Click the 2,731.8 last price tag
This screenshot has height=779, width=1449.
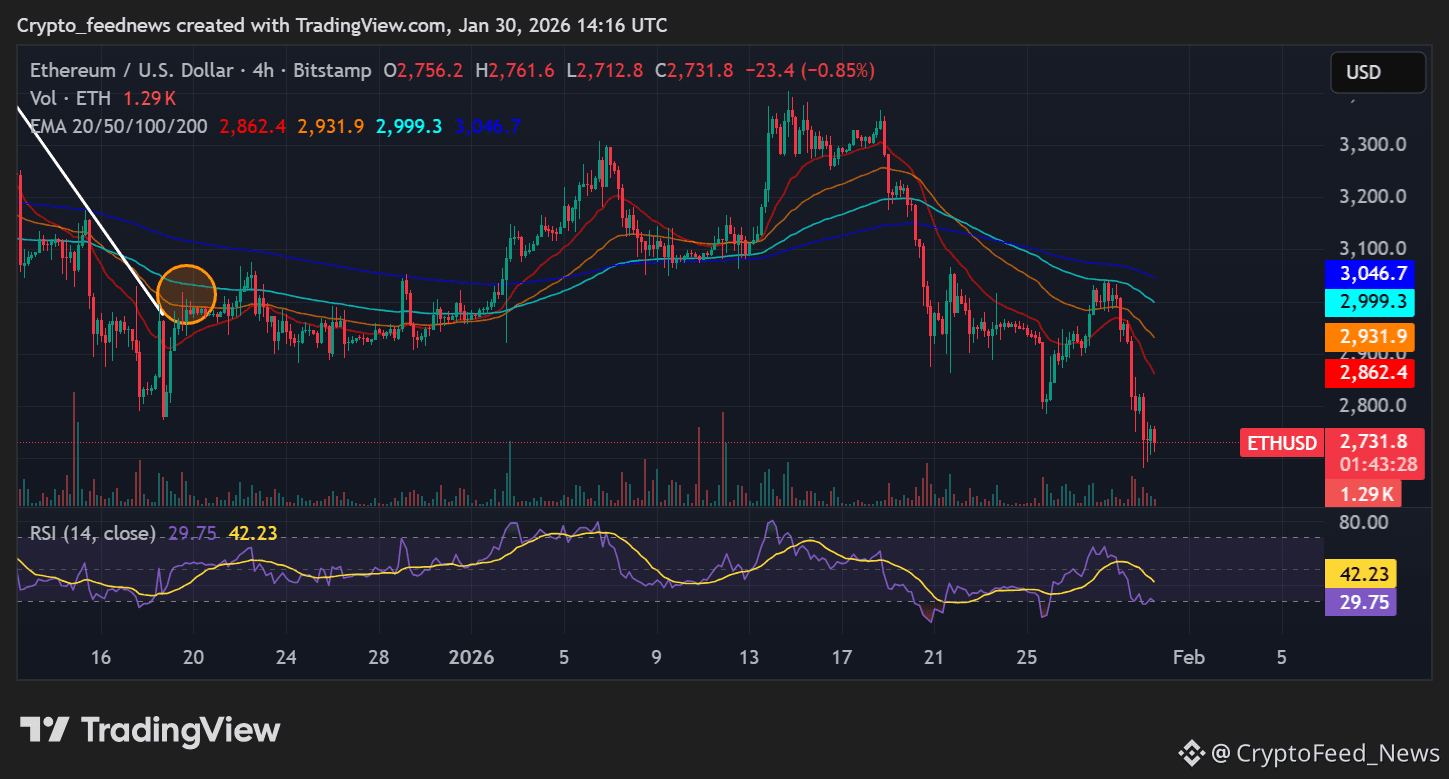tap(1374, 441)
